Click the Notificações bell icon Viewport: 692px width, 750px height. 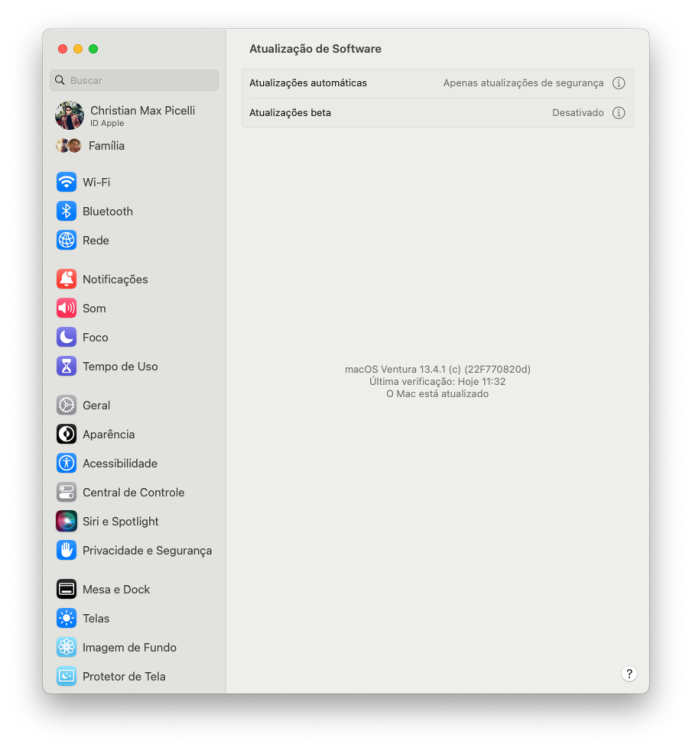(66, 279)
